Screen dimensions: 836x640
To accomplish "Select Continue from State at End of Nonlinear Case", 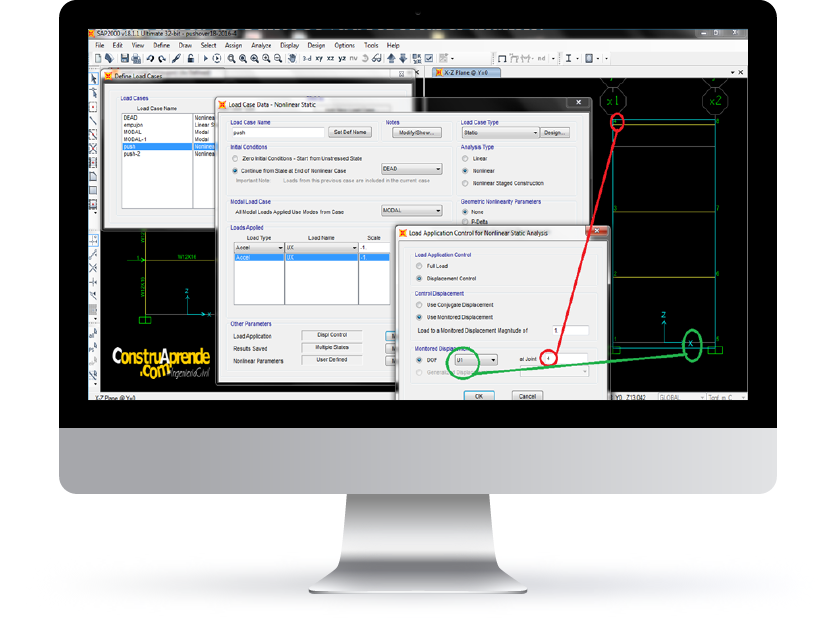I will 235,171.
